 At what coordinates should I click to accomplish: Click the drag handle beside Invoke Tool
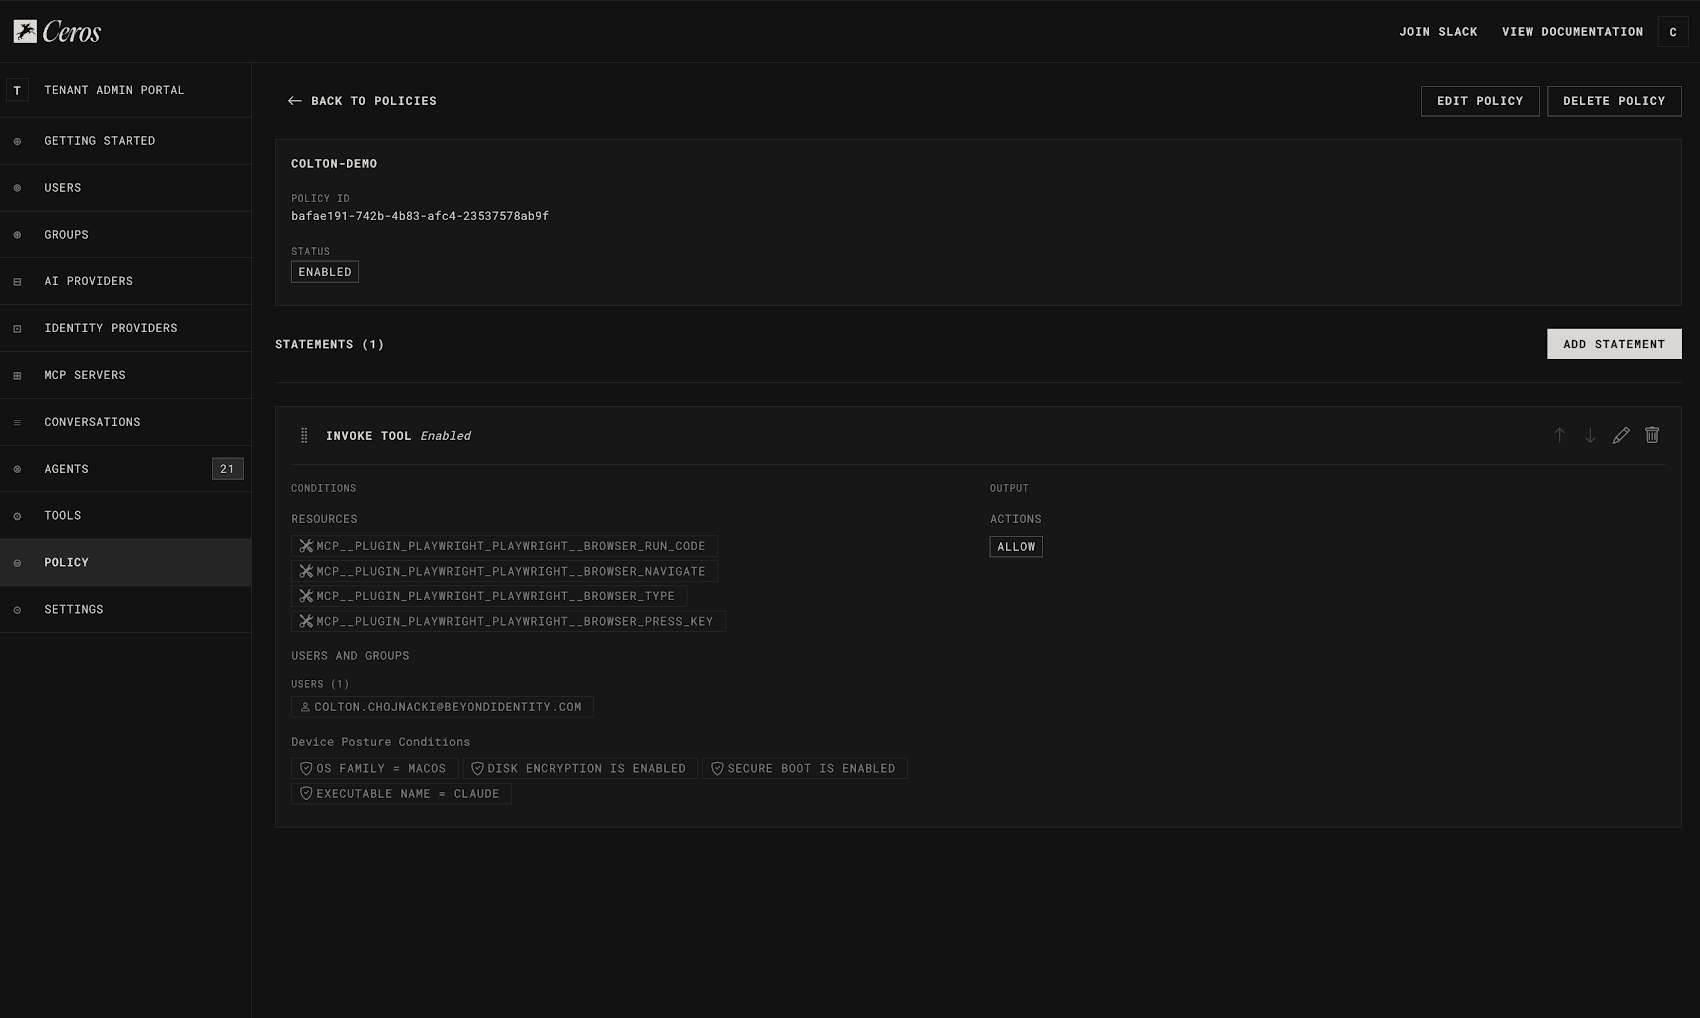304,435
